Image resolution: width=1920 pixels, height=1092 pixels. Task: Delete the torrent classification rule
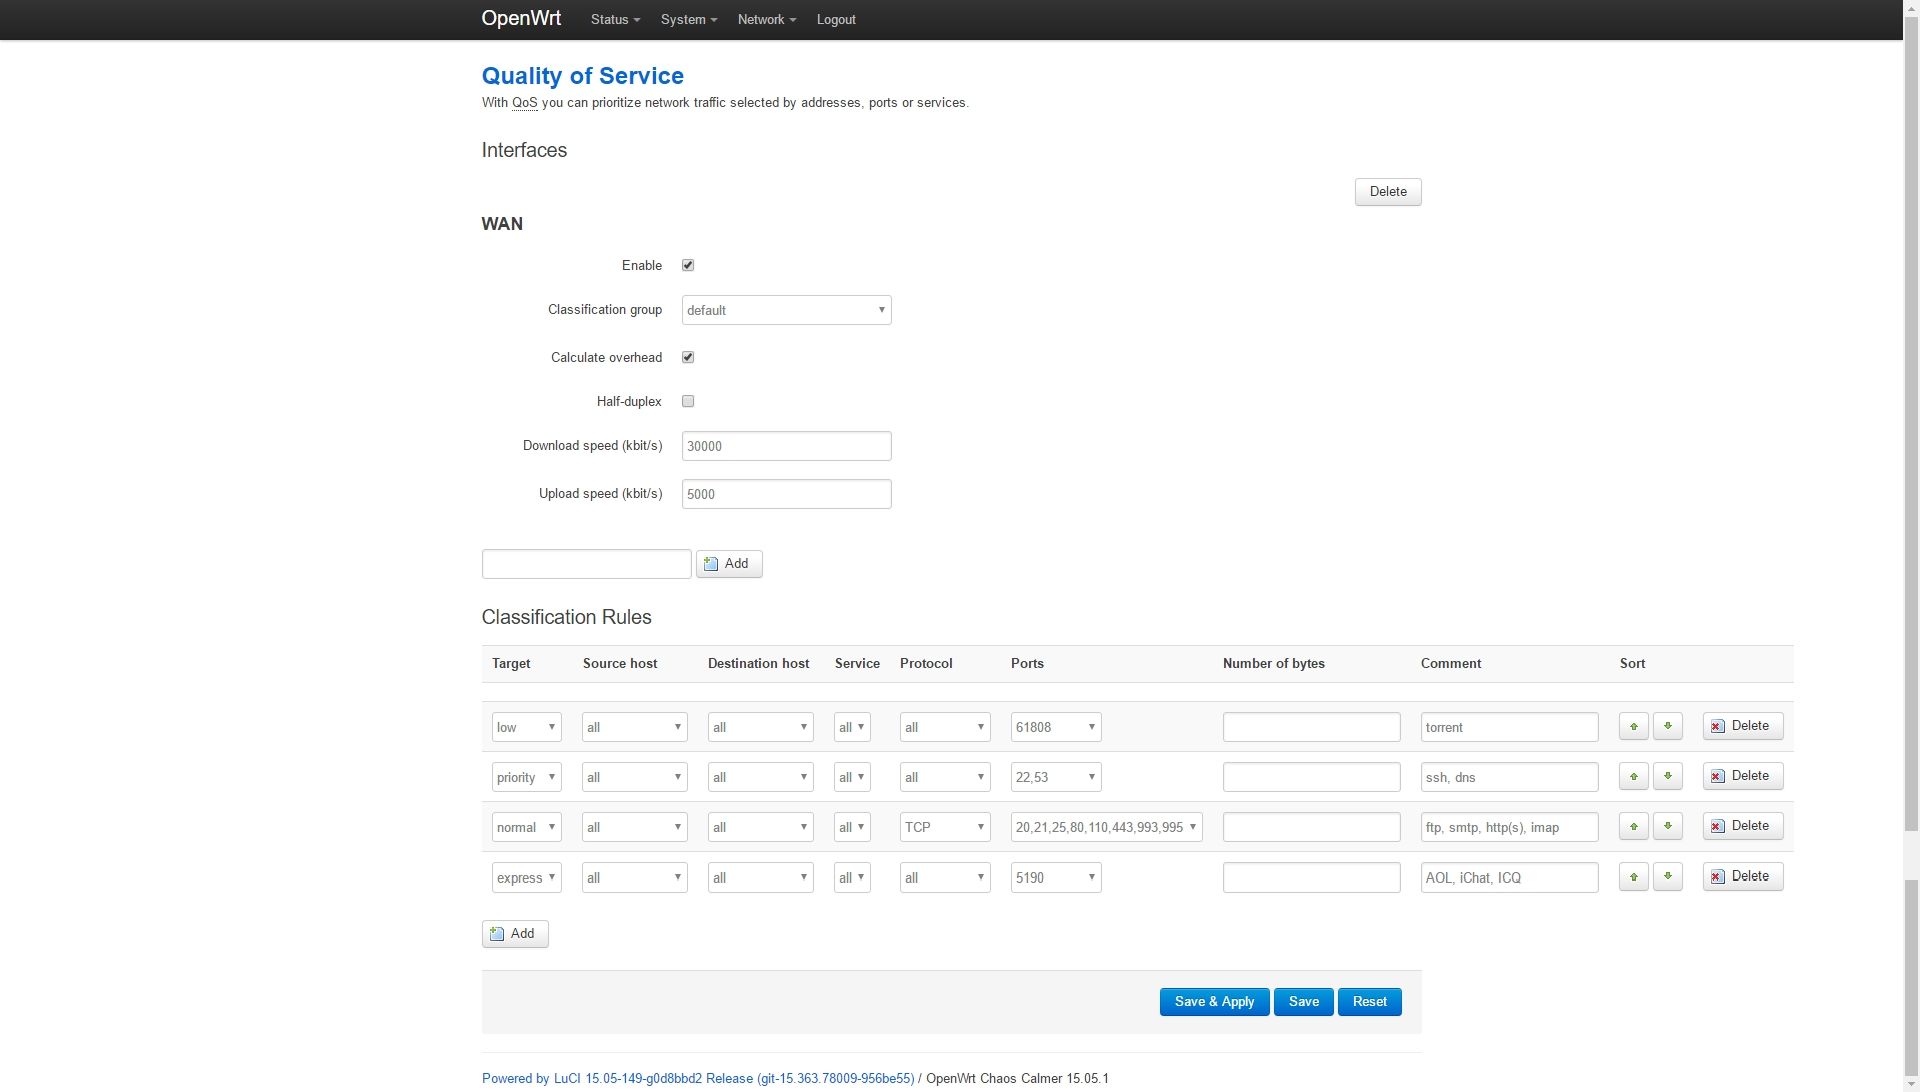click(1743, 726)
